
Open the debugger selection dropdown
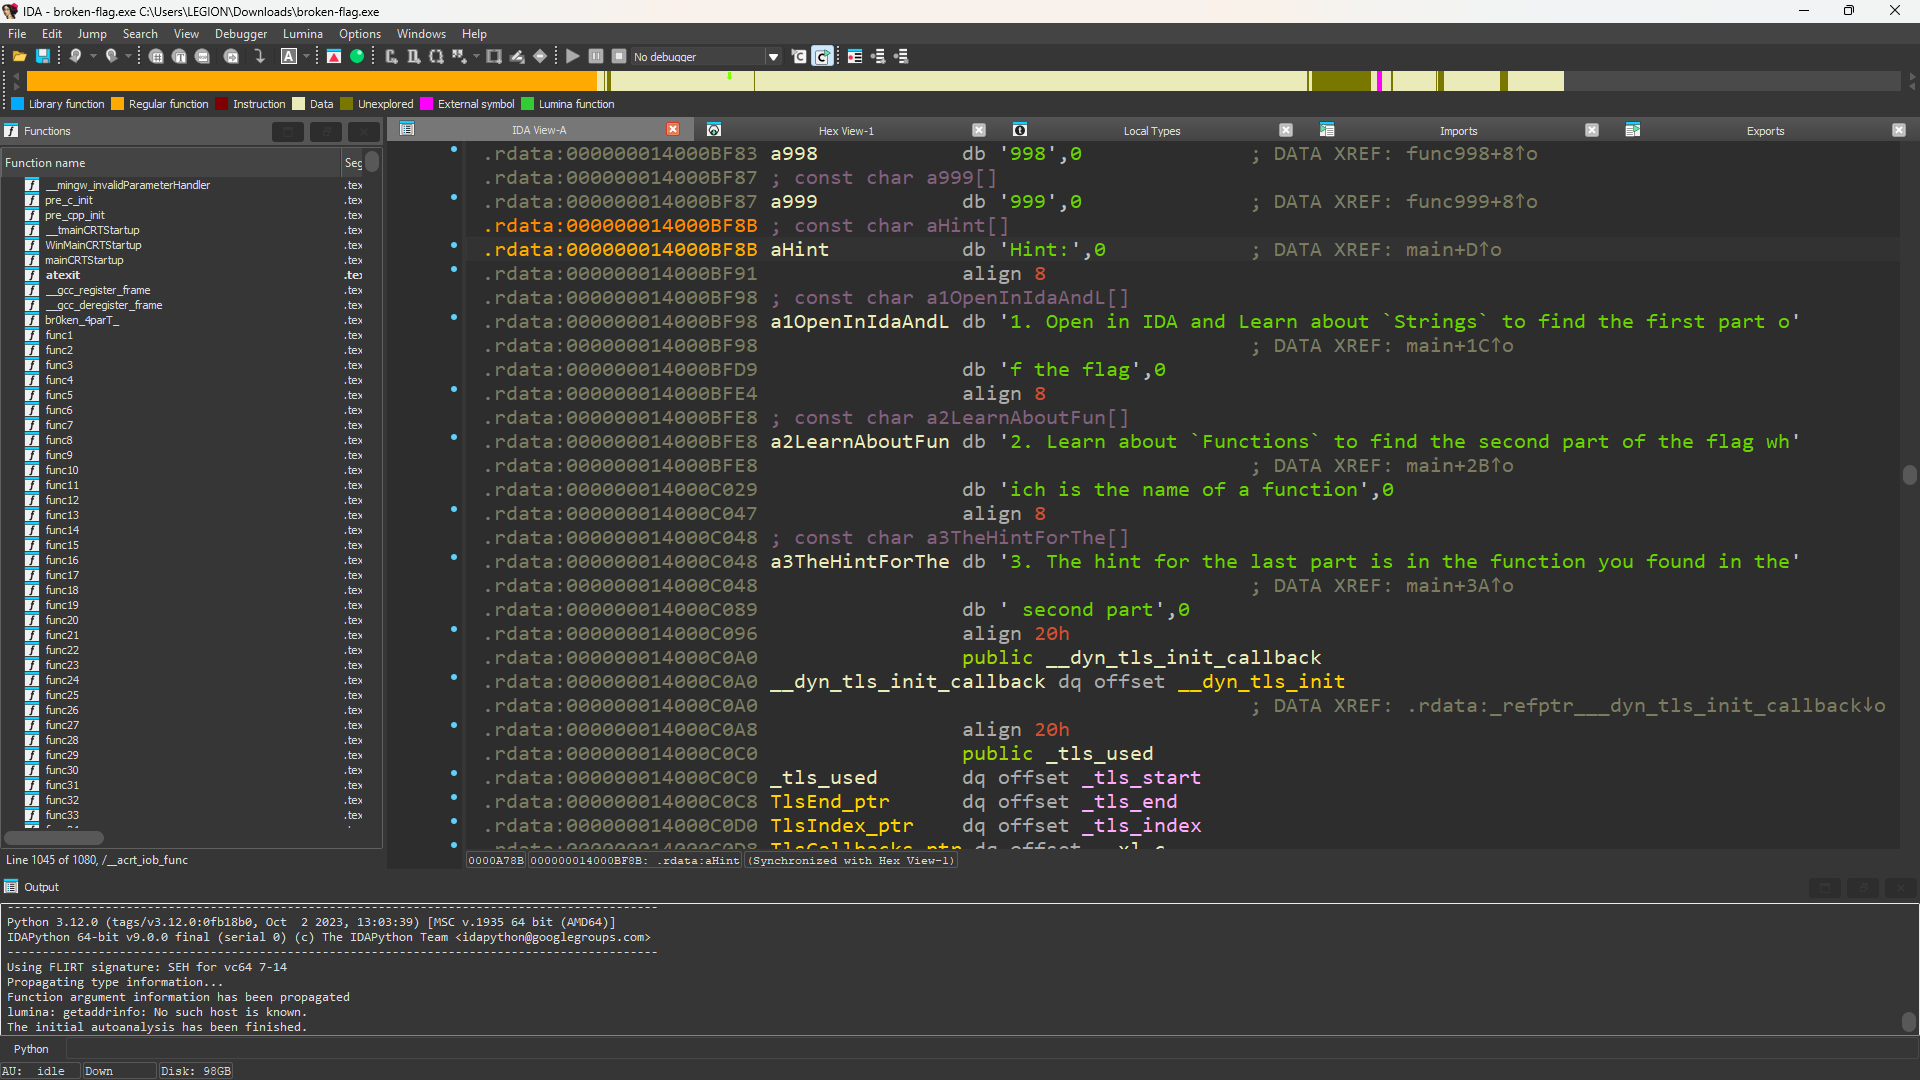tap(773, 57)
